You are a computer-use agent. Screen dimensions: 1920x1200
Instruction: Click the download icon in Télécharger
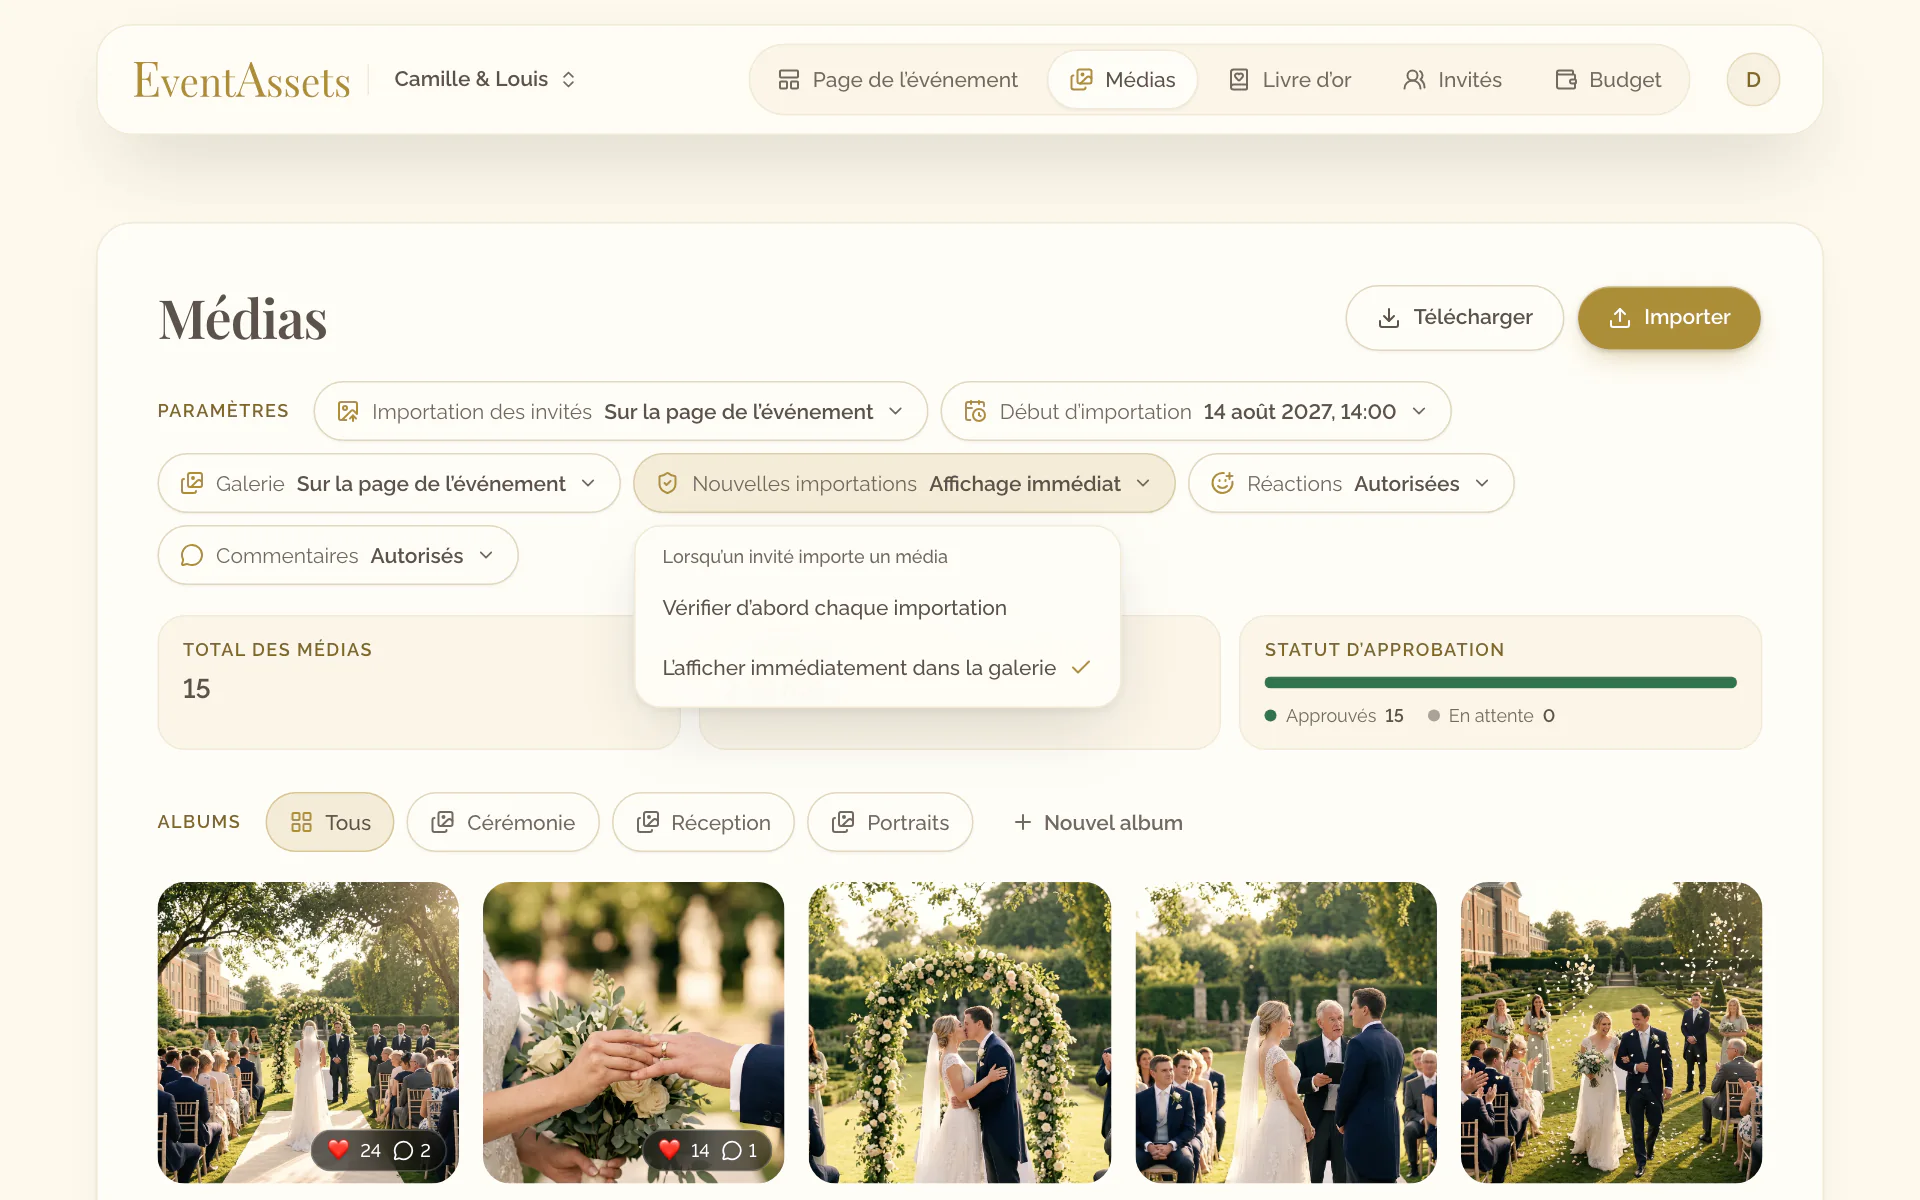coord(1388,318)
